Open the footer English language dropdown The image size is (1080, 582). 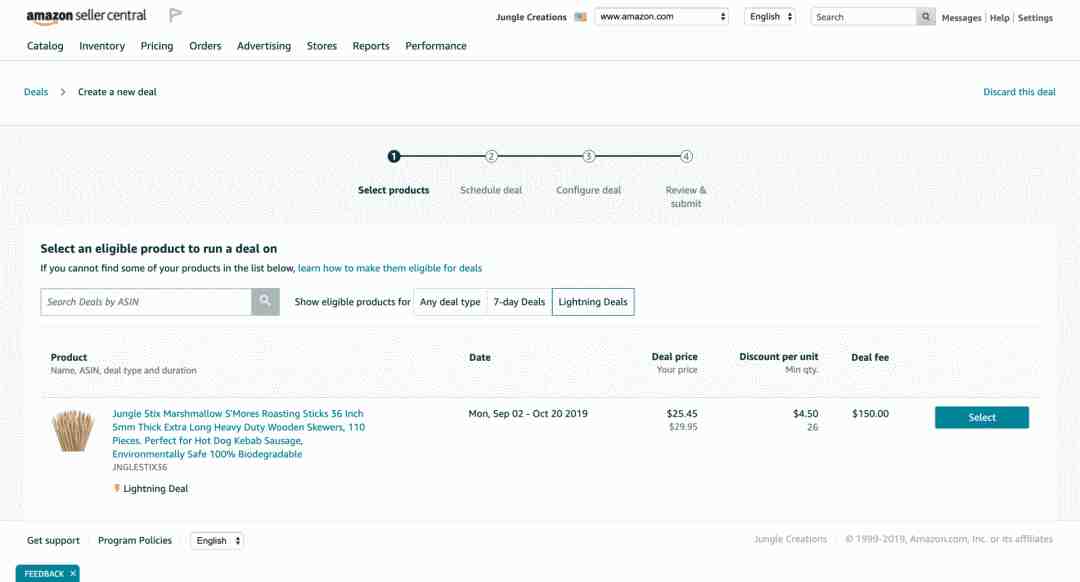217,541
